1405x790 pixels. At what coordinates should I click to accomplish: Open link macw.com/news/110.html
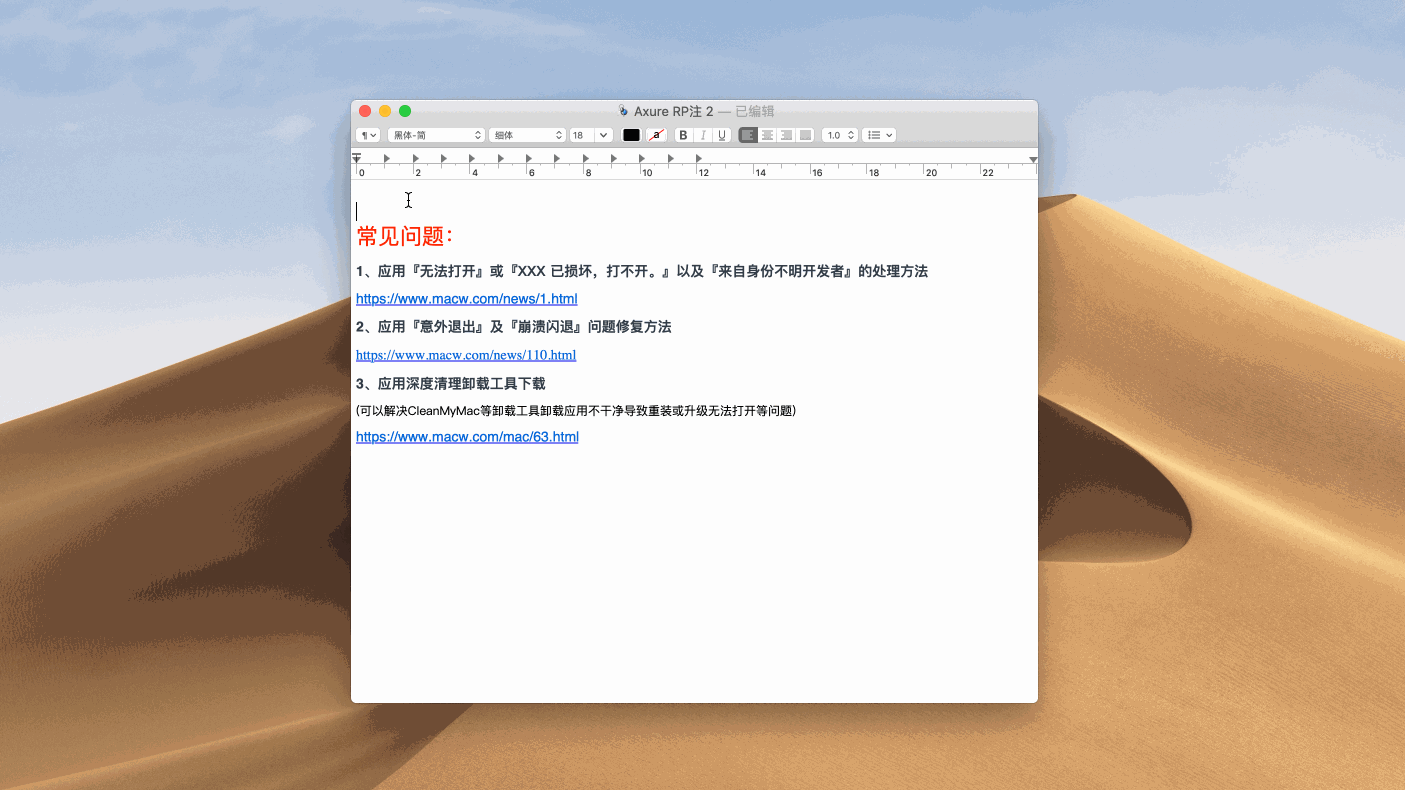tap(466, 355)
